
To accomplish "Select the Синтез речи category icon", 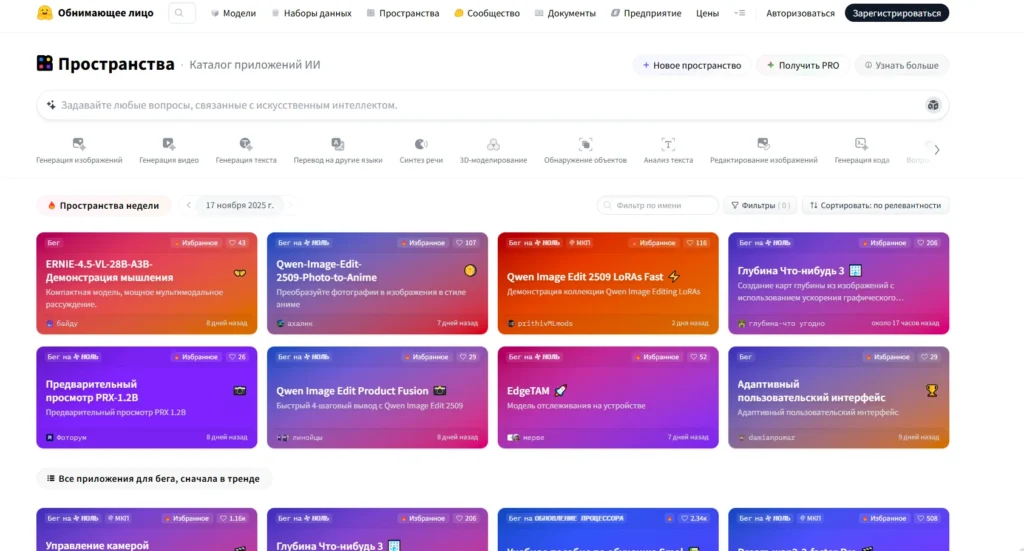I will (421, 144).
